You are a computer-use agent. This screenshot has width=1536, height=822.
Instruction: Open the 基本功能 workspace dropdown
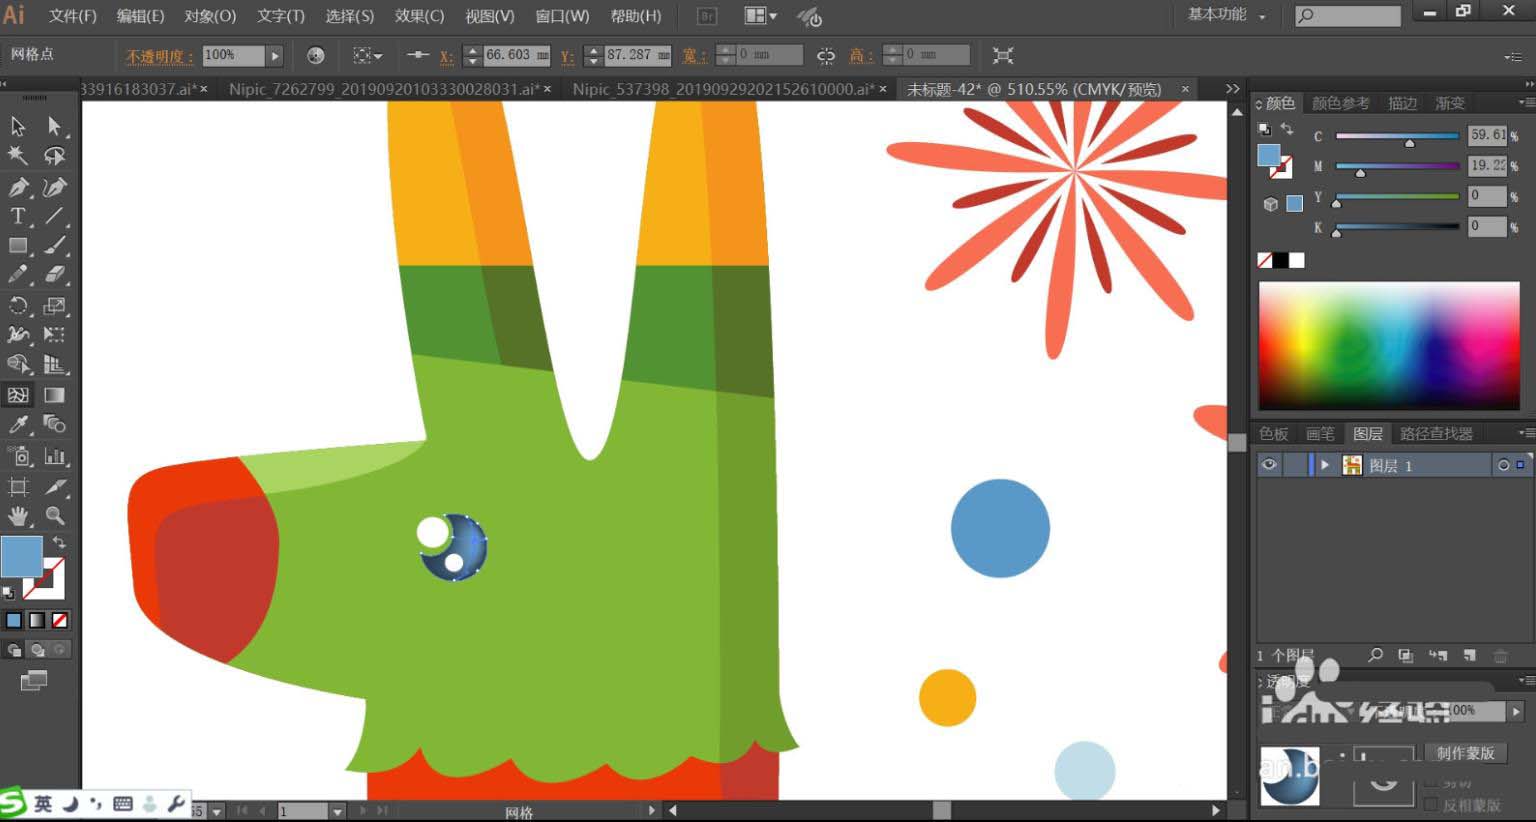tap(1227, 15)
